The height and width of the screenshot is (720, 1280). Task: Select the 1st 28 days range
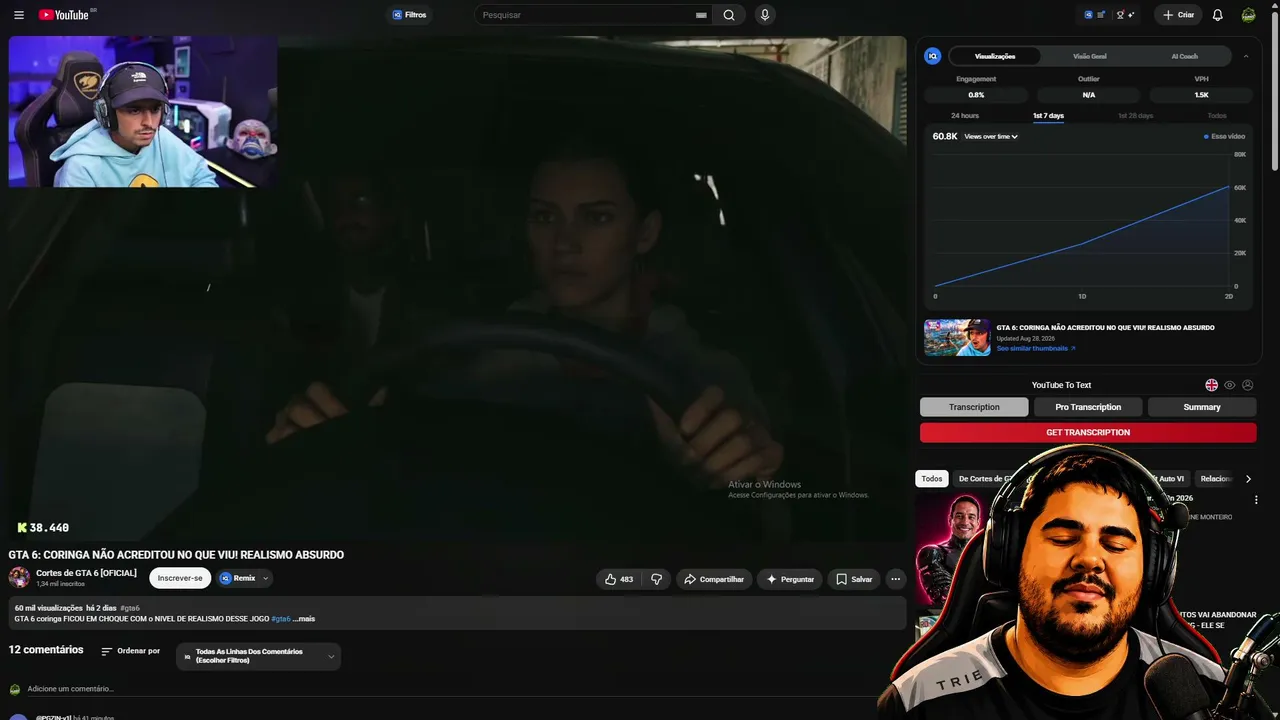[x=1135, y=116]
